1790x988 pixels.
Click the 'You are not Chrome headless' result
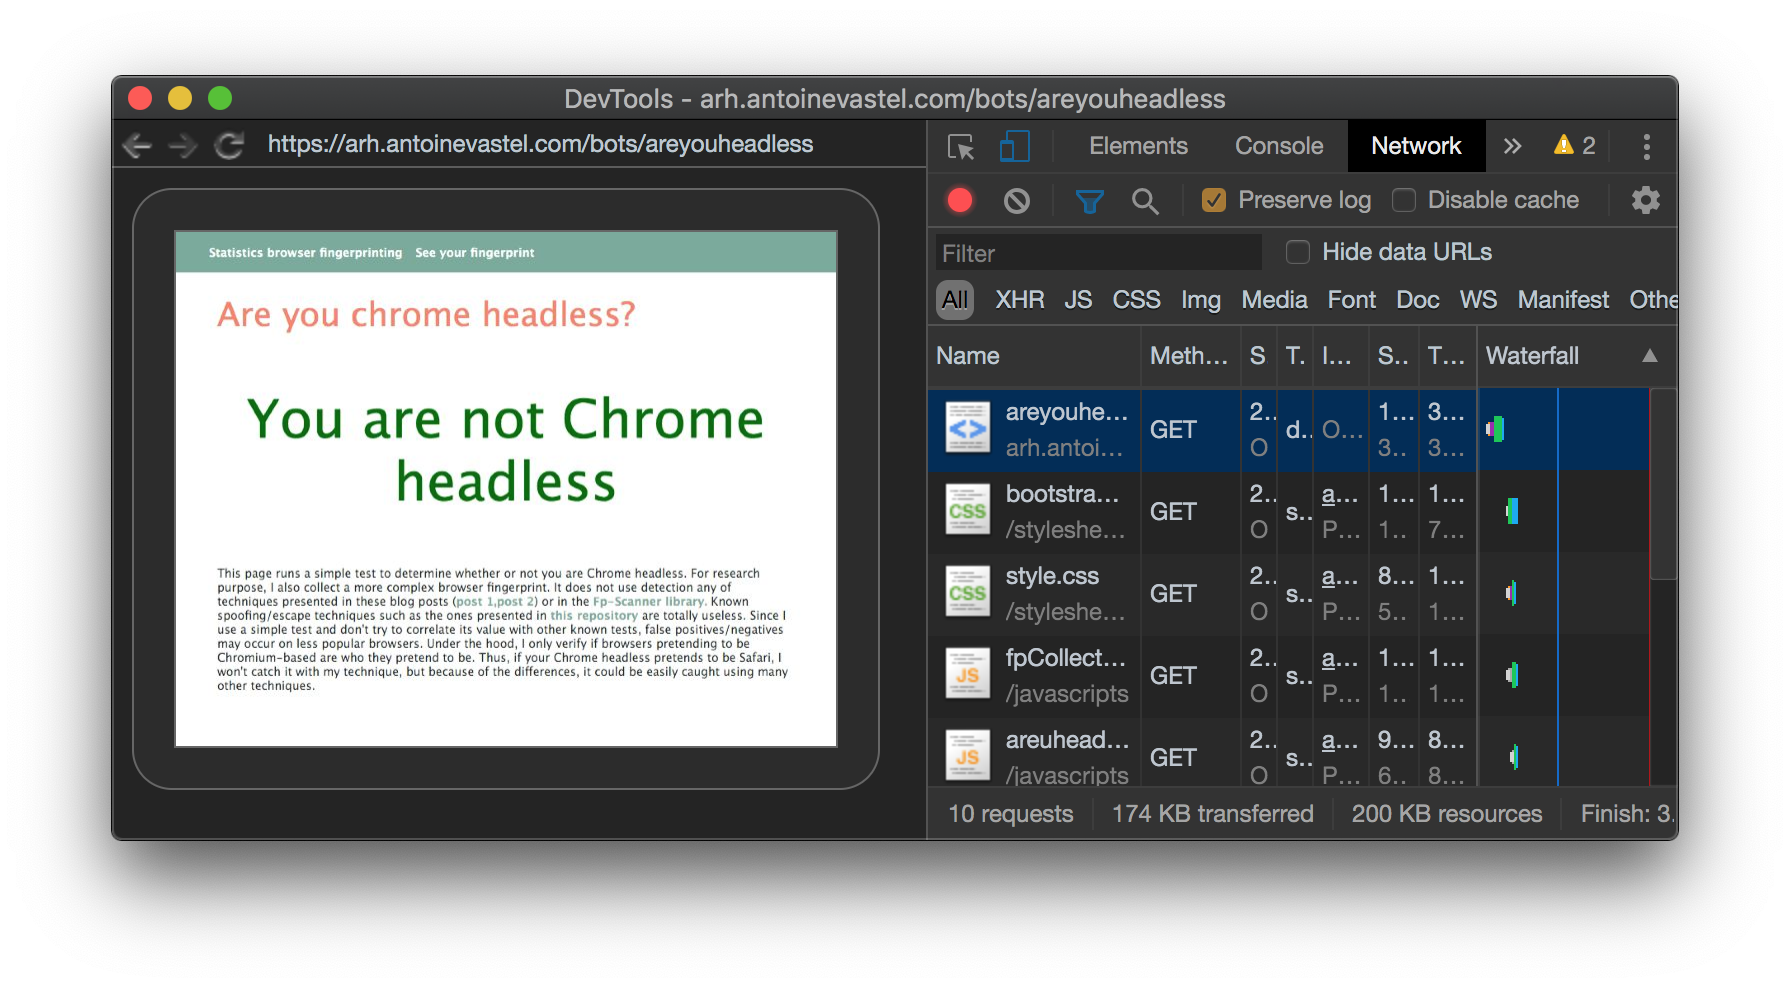(506, 450)
